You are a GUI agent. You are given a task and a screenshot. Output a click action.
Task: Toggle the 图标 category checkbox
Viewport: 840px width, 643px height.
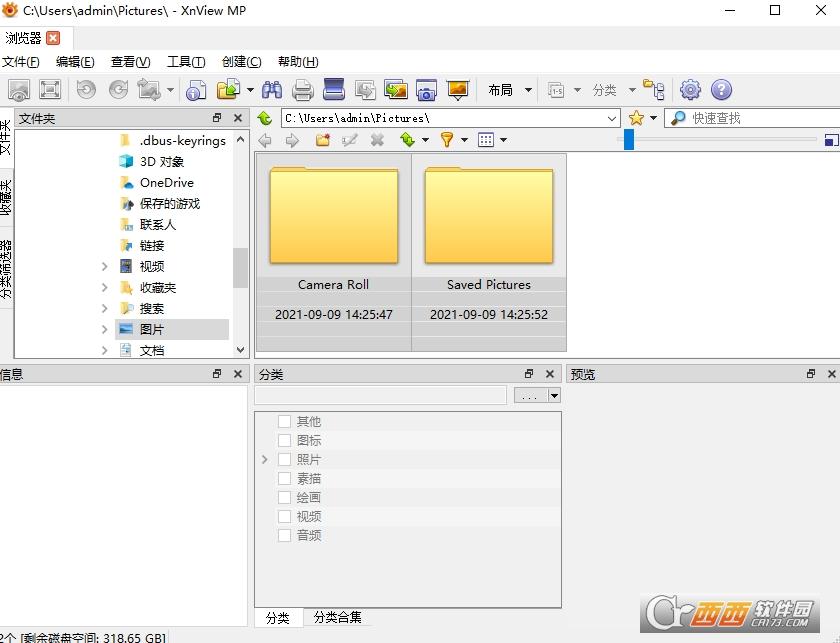[284, 440]
